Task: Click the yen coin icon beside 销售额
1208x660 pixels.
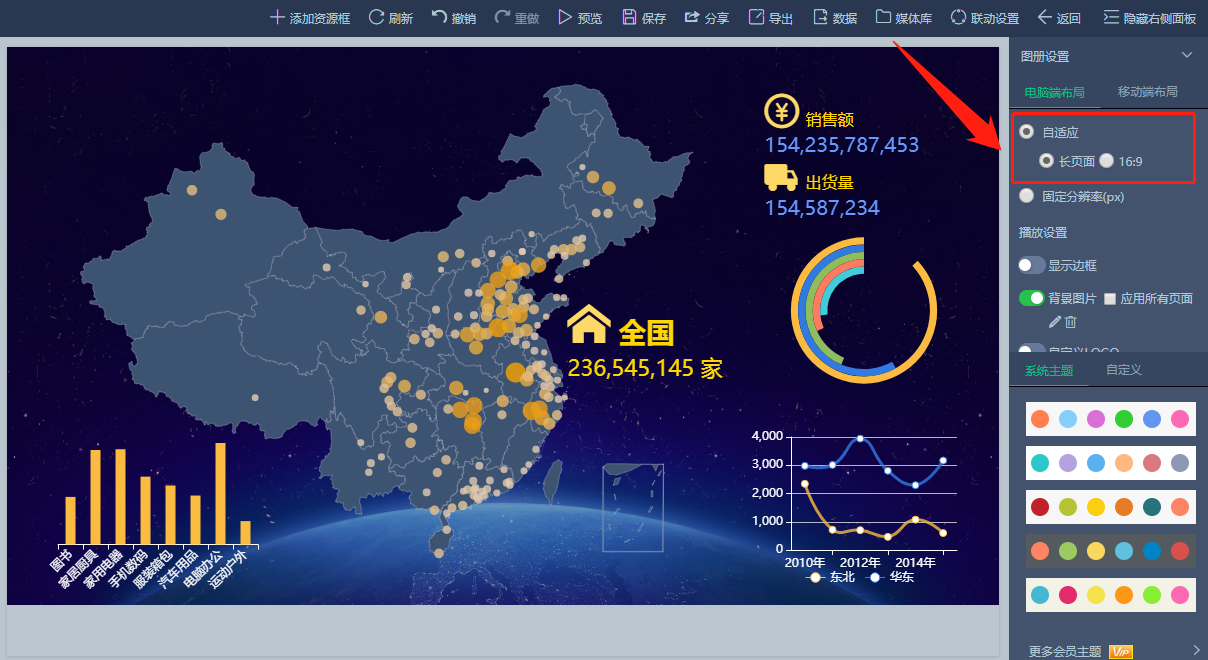Action: click(781, 112)
